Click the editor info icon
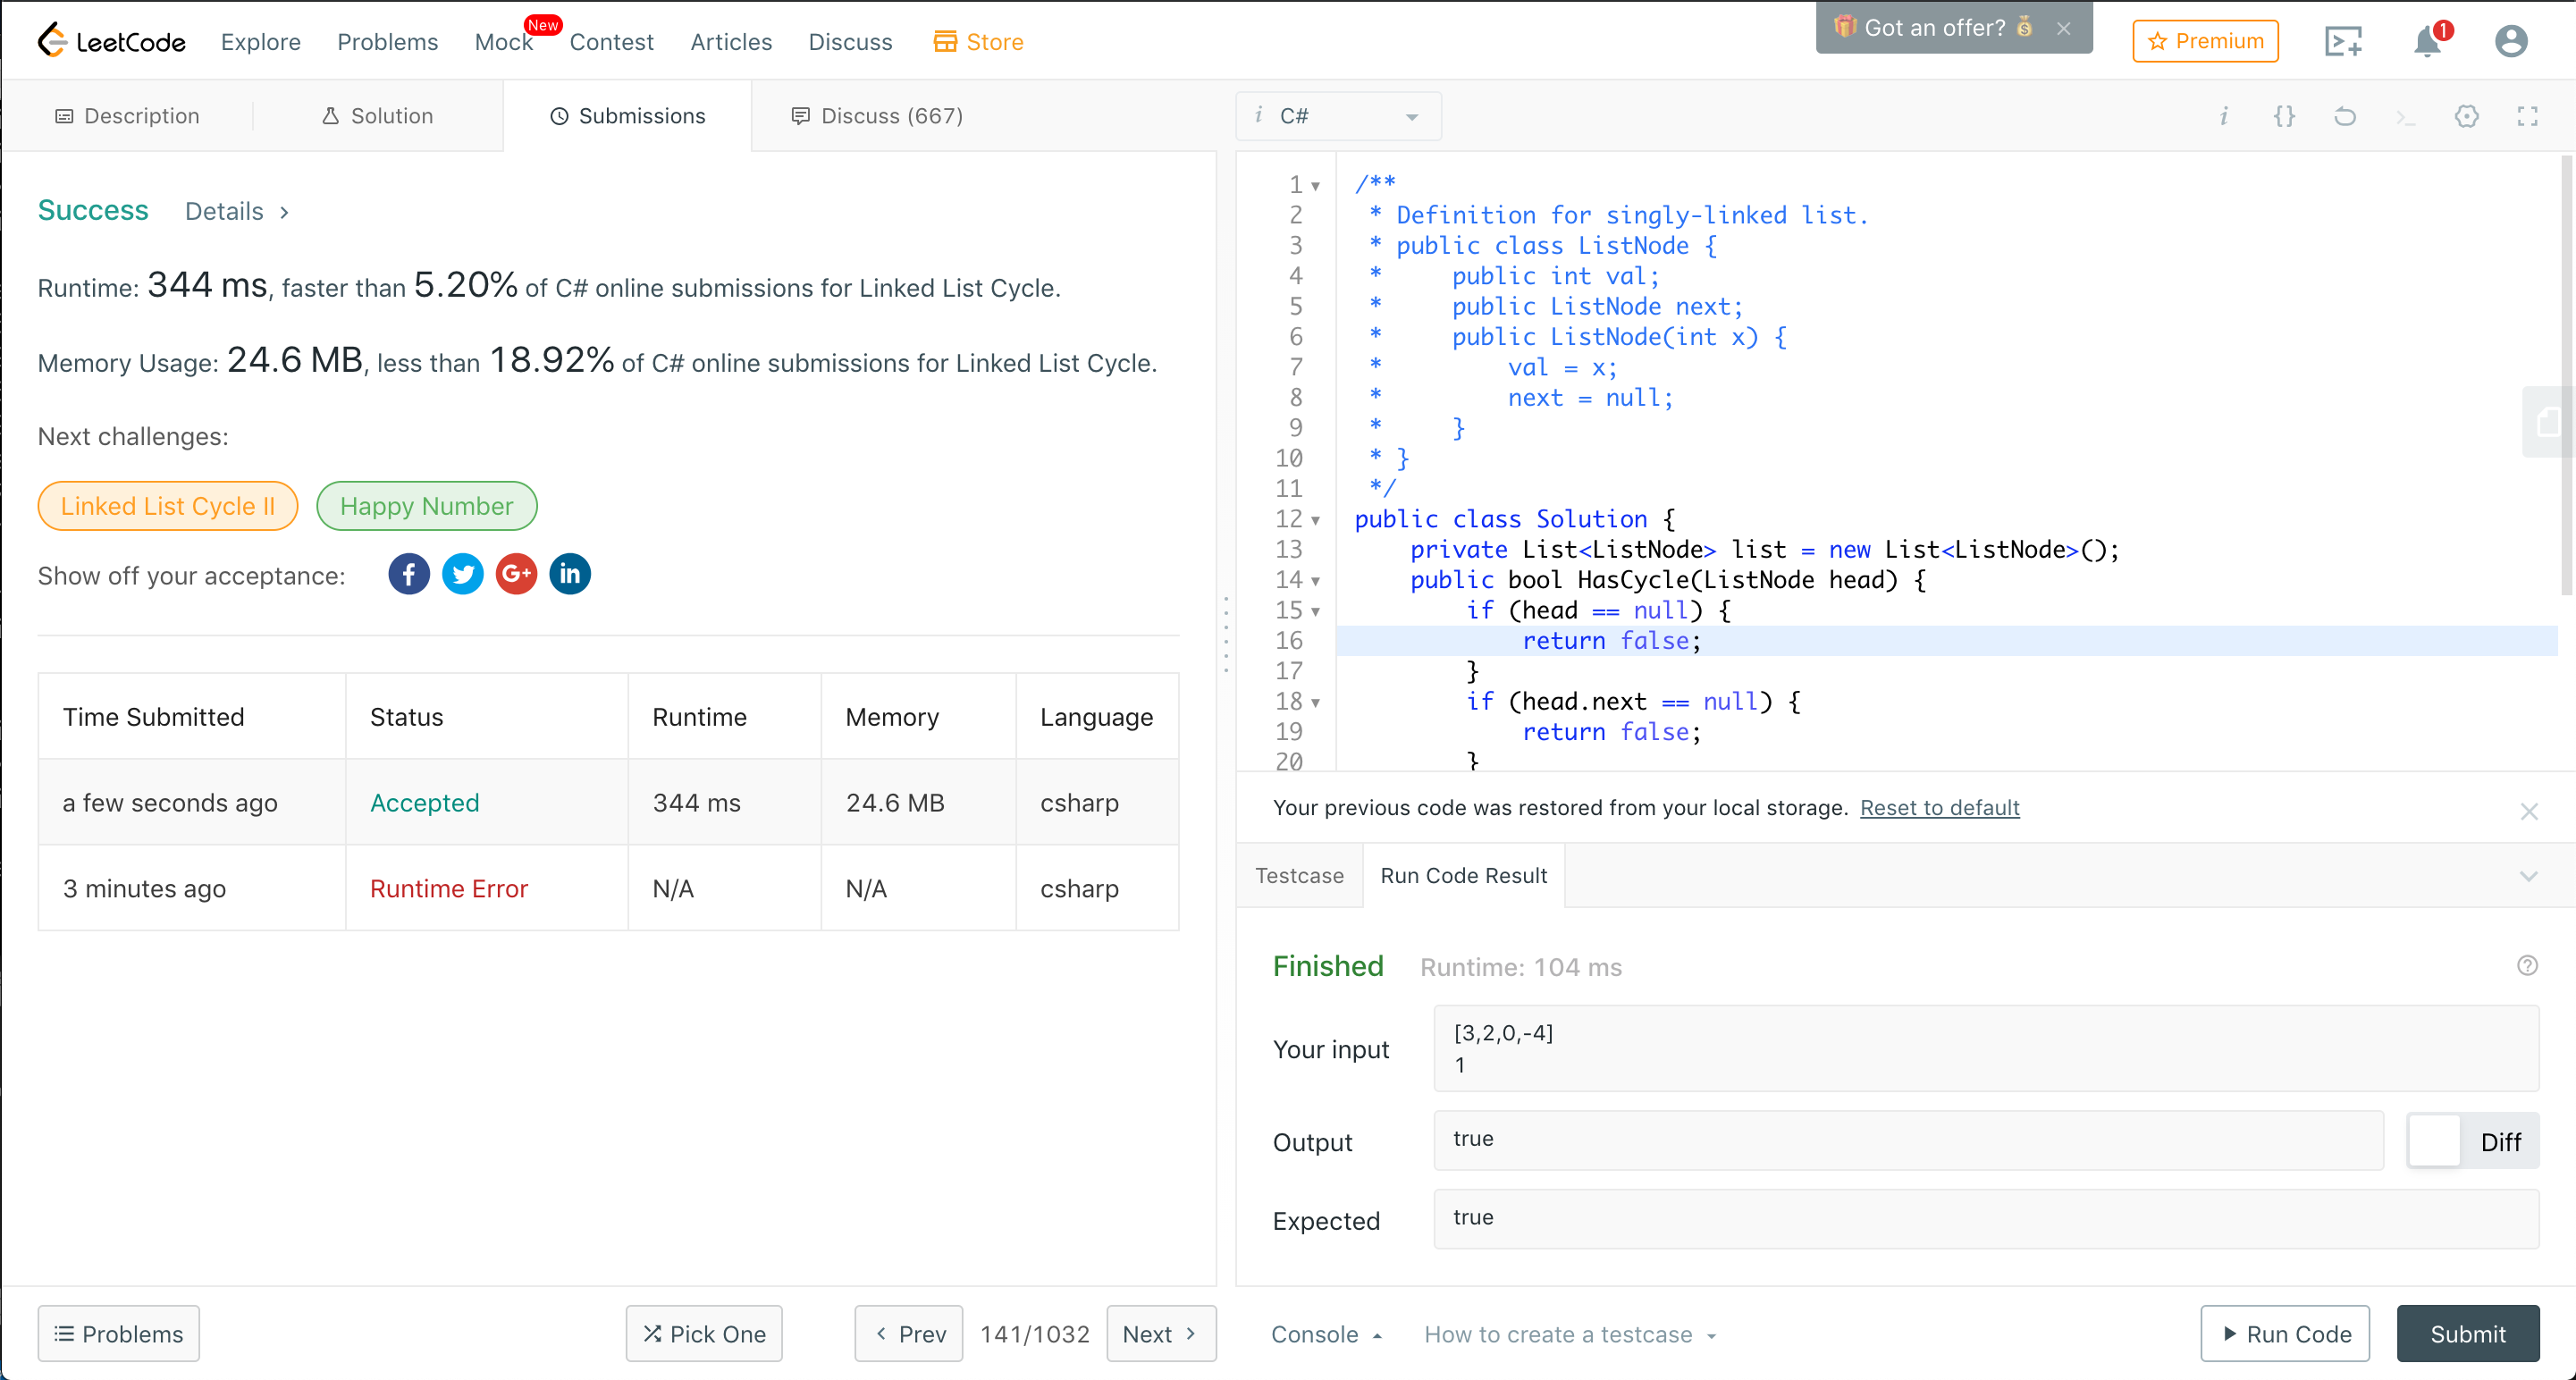This screenshot has height=1380, width=2576. 2223,116
